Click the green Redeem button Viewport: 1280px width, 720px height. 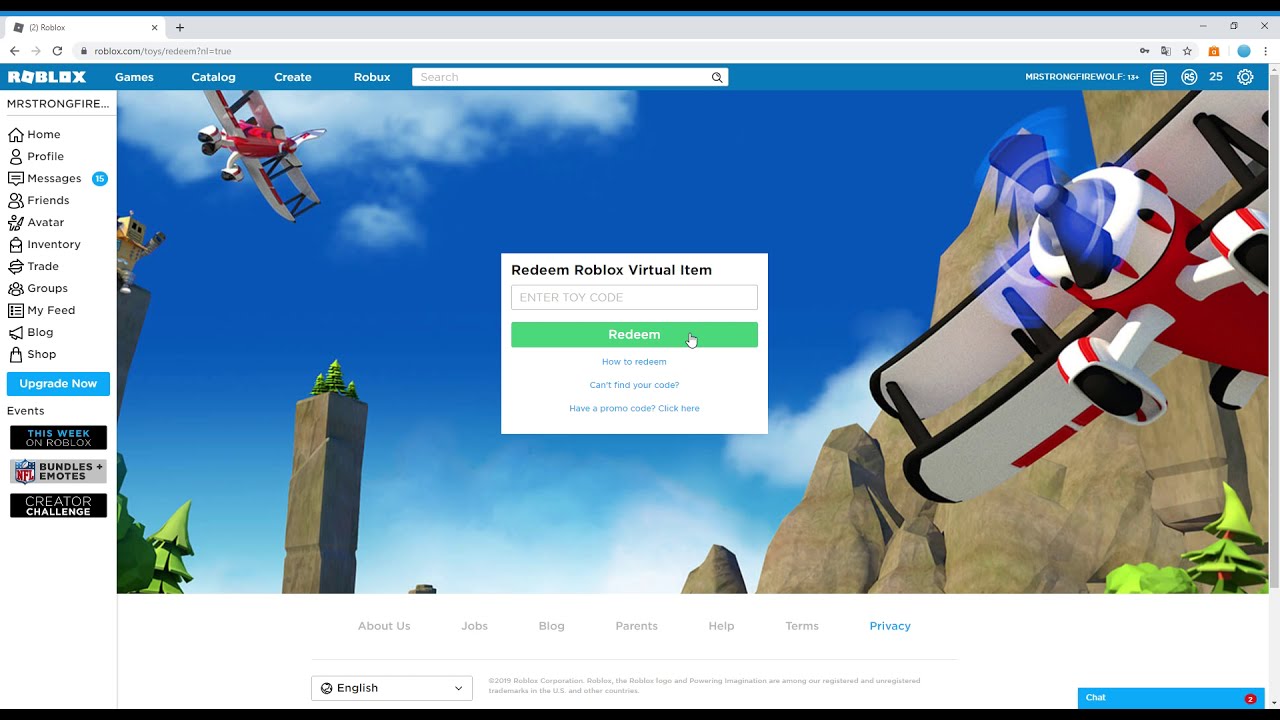click(x=634, y=335)
